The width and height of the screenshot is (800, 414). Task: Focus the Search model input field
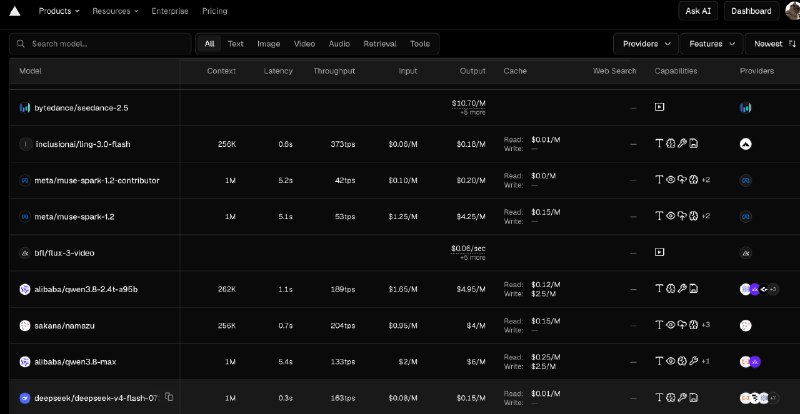(101, 44)
